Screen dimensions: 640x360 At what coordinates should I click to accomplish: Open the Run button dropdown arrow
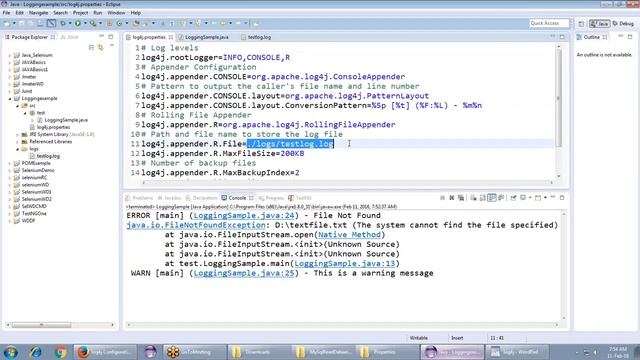click(84, 23)
